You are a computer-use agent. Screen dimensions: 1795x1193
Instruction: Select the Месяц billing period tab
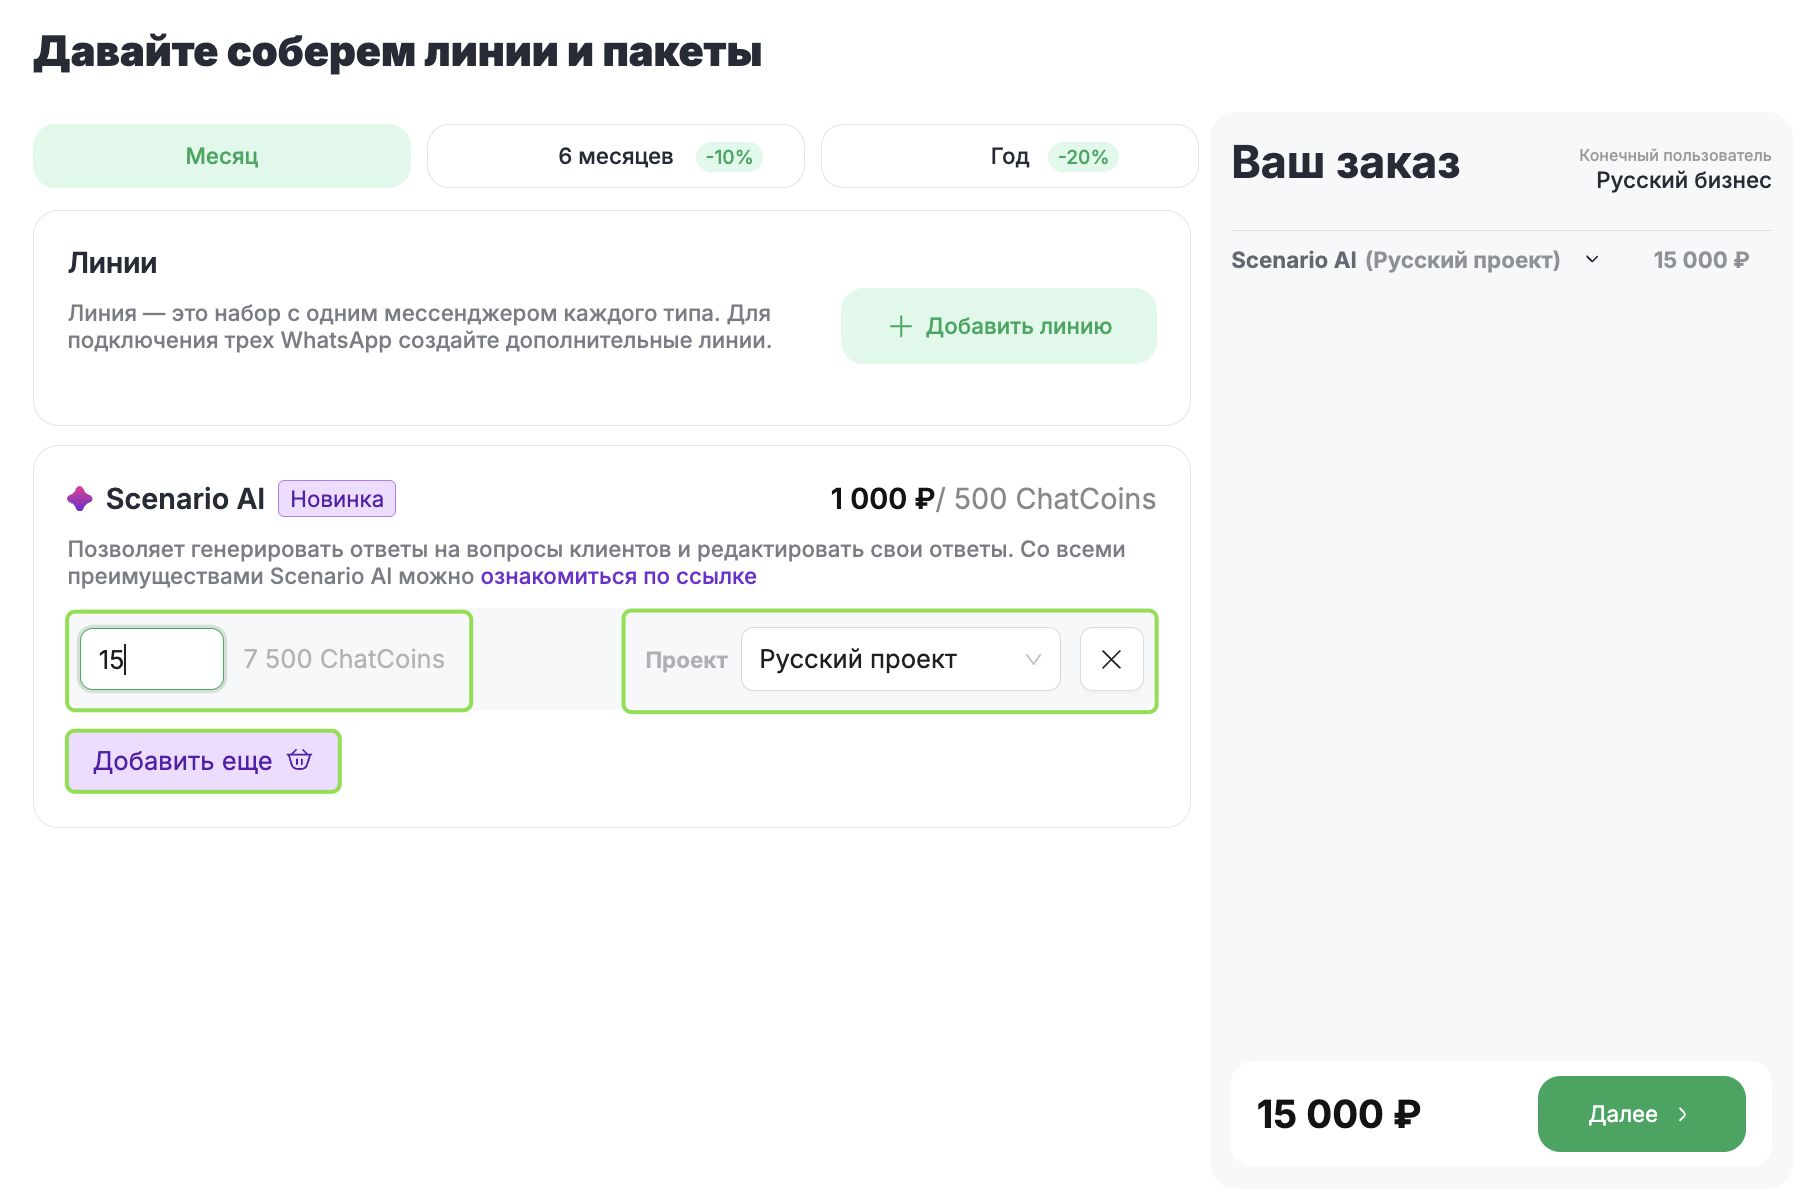pyautogui.click(x=222, y=156)
